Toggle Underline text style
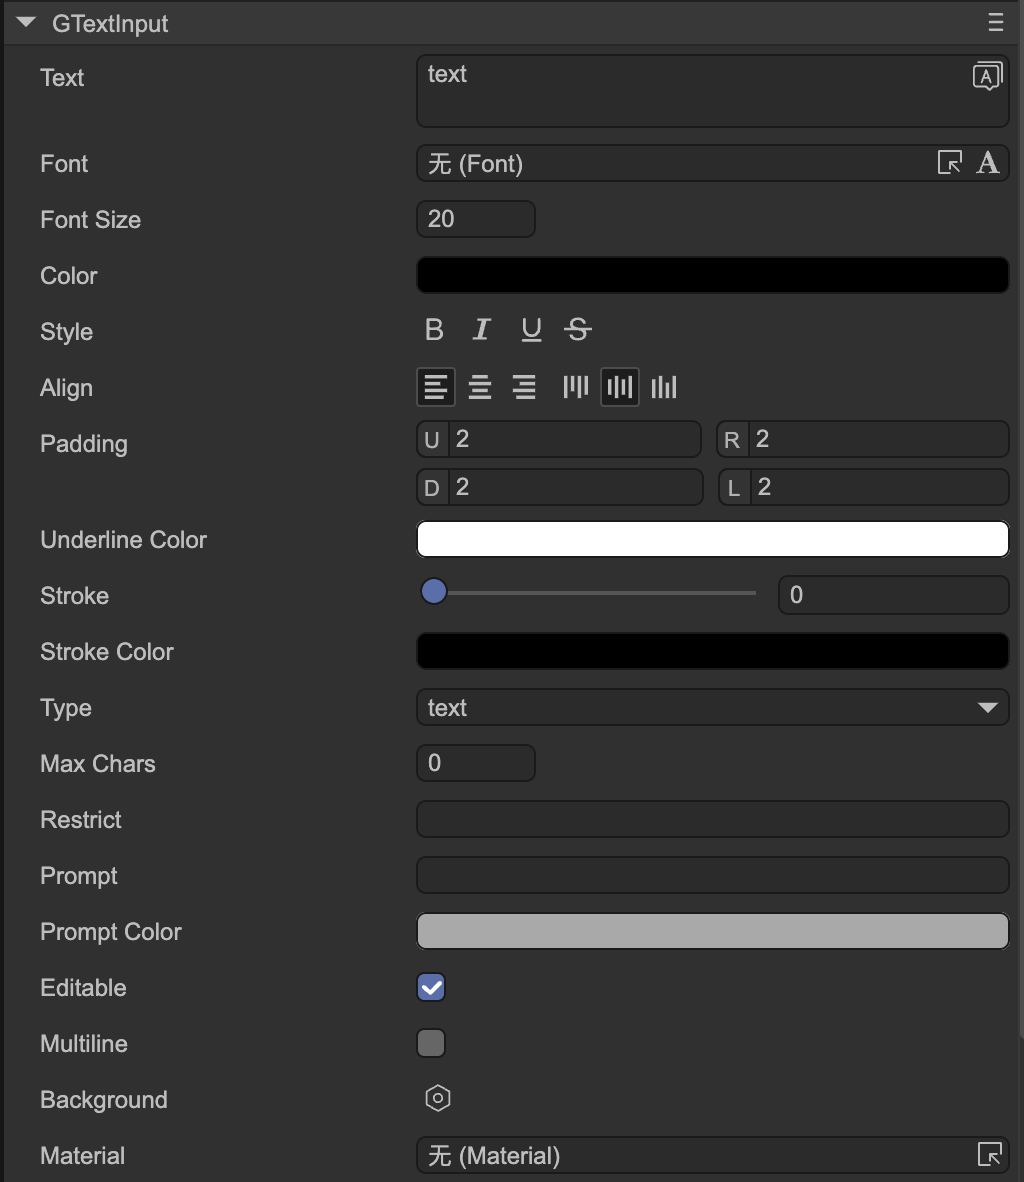The image size is (1024, 1182). point(531,330)
